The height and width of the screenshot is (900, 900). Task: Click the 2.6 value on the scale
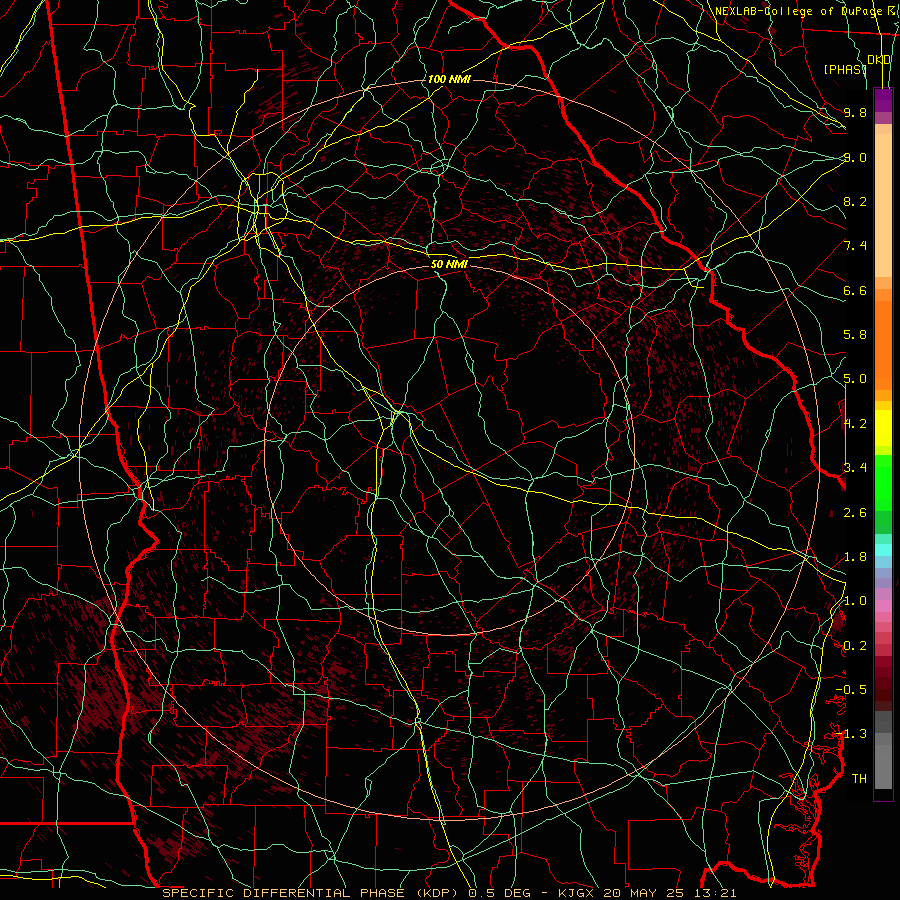(855, 512)
